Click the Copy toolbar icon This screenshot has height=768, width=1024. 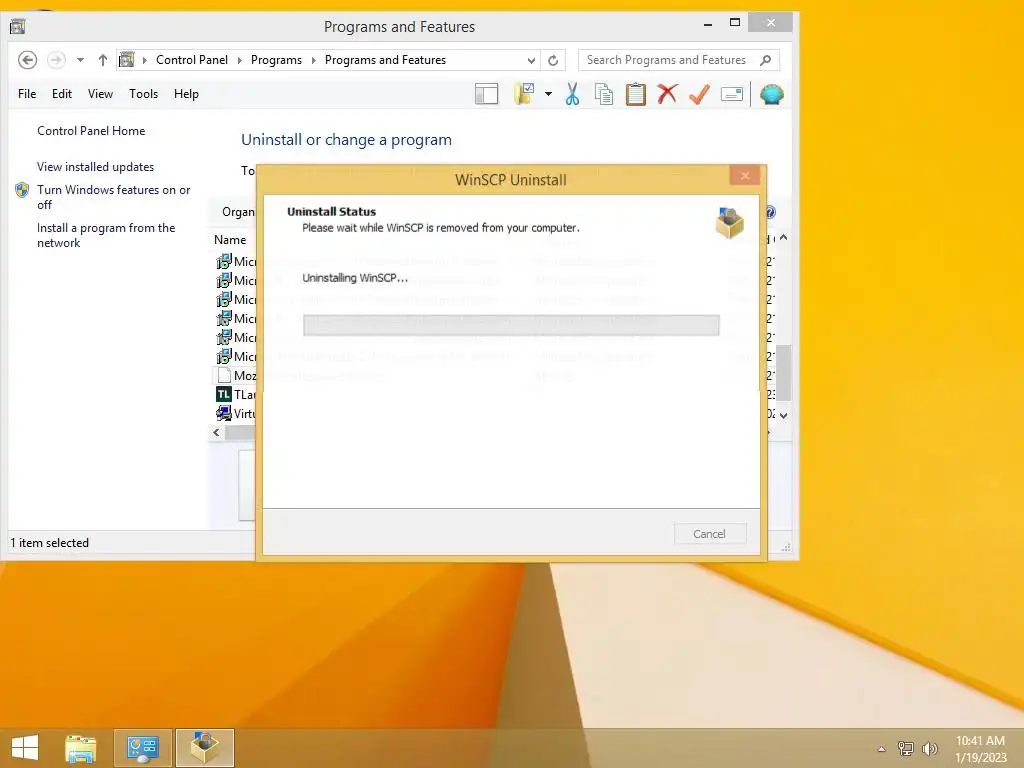pyautogui.click(x=604, y=95)
